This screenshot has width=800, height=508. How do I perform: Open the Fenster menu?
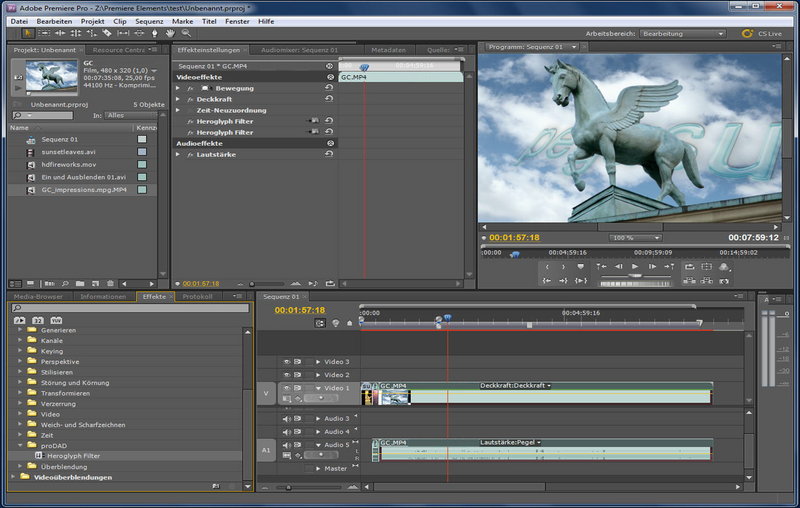tap(237, 21)
